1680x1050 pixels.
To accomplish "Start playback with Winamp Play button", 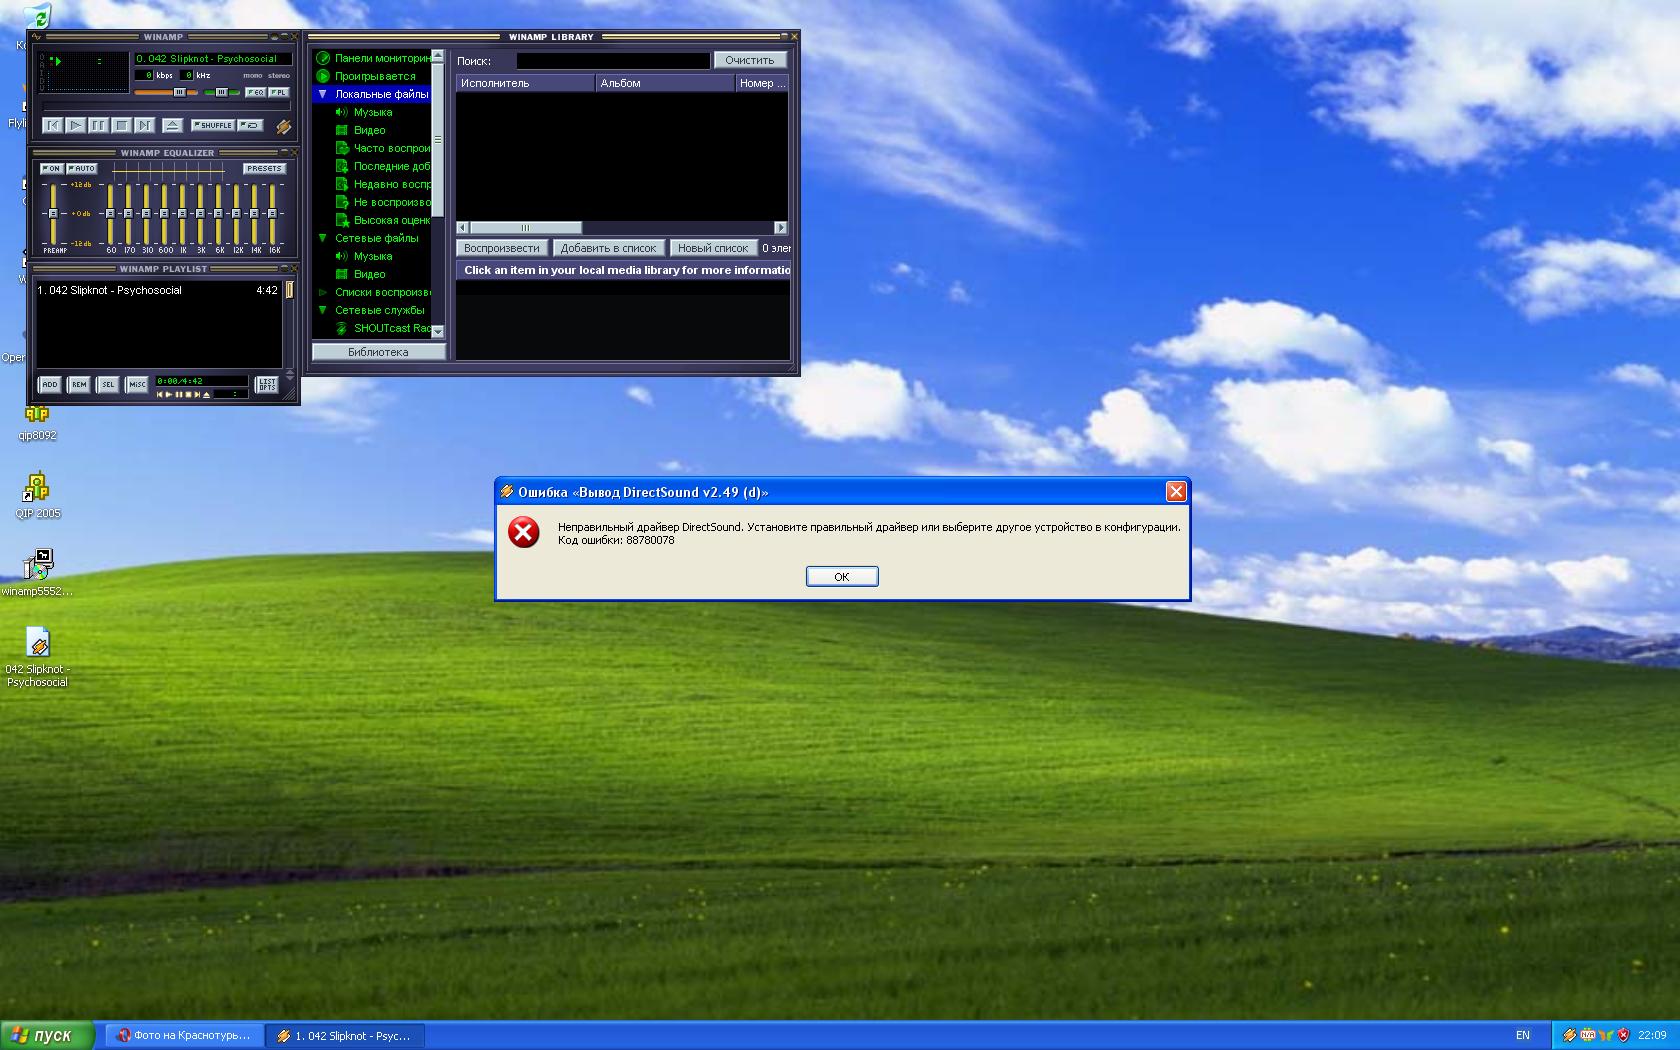I will click(x=75, y=125).
